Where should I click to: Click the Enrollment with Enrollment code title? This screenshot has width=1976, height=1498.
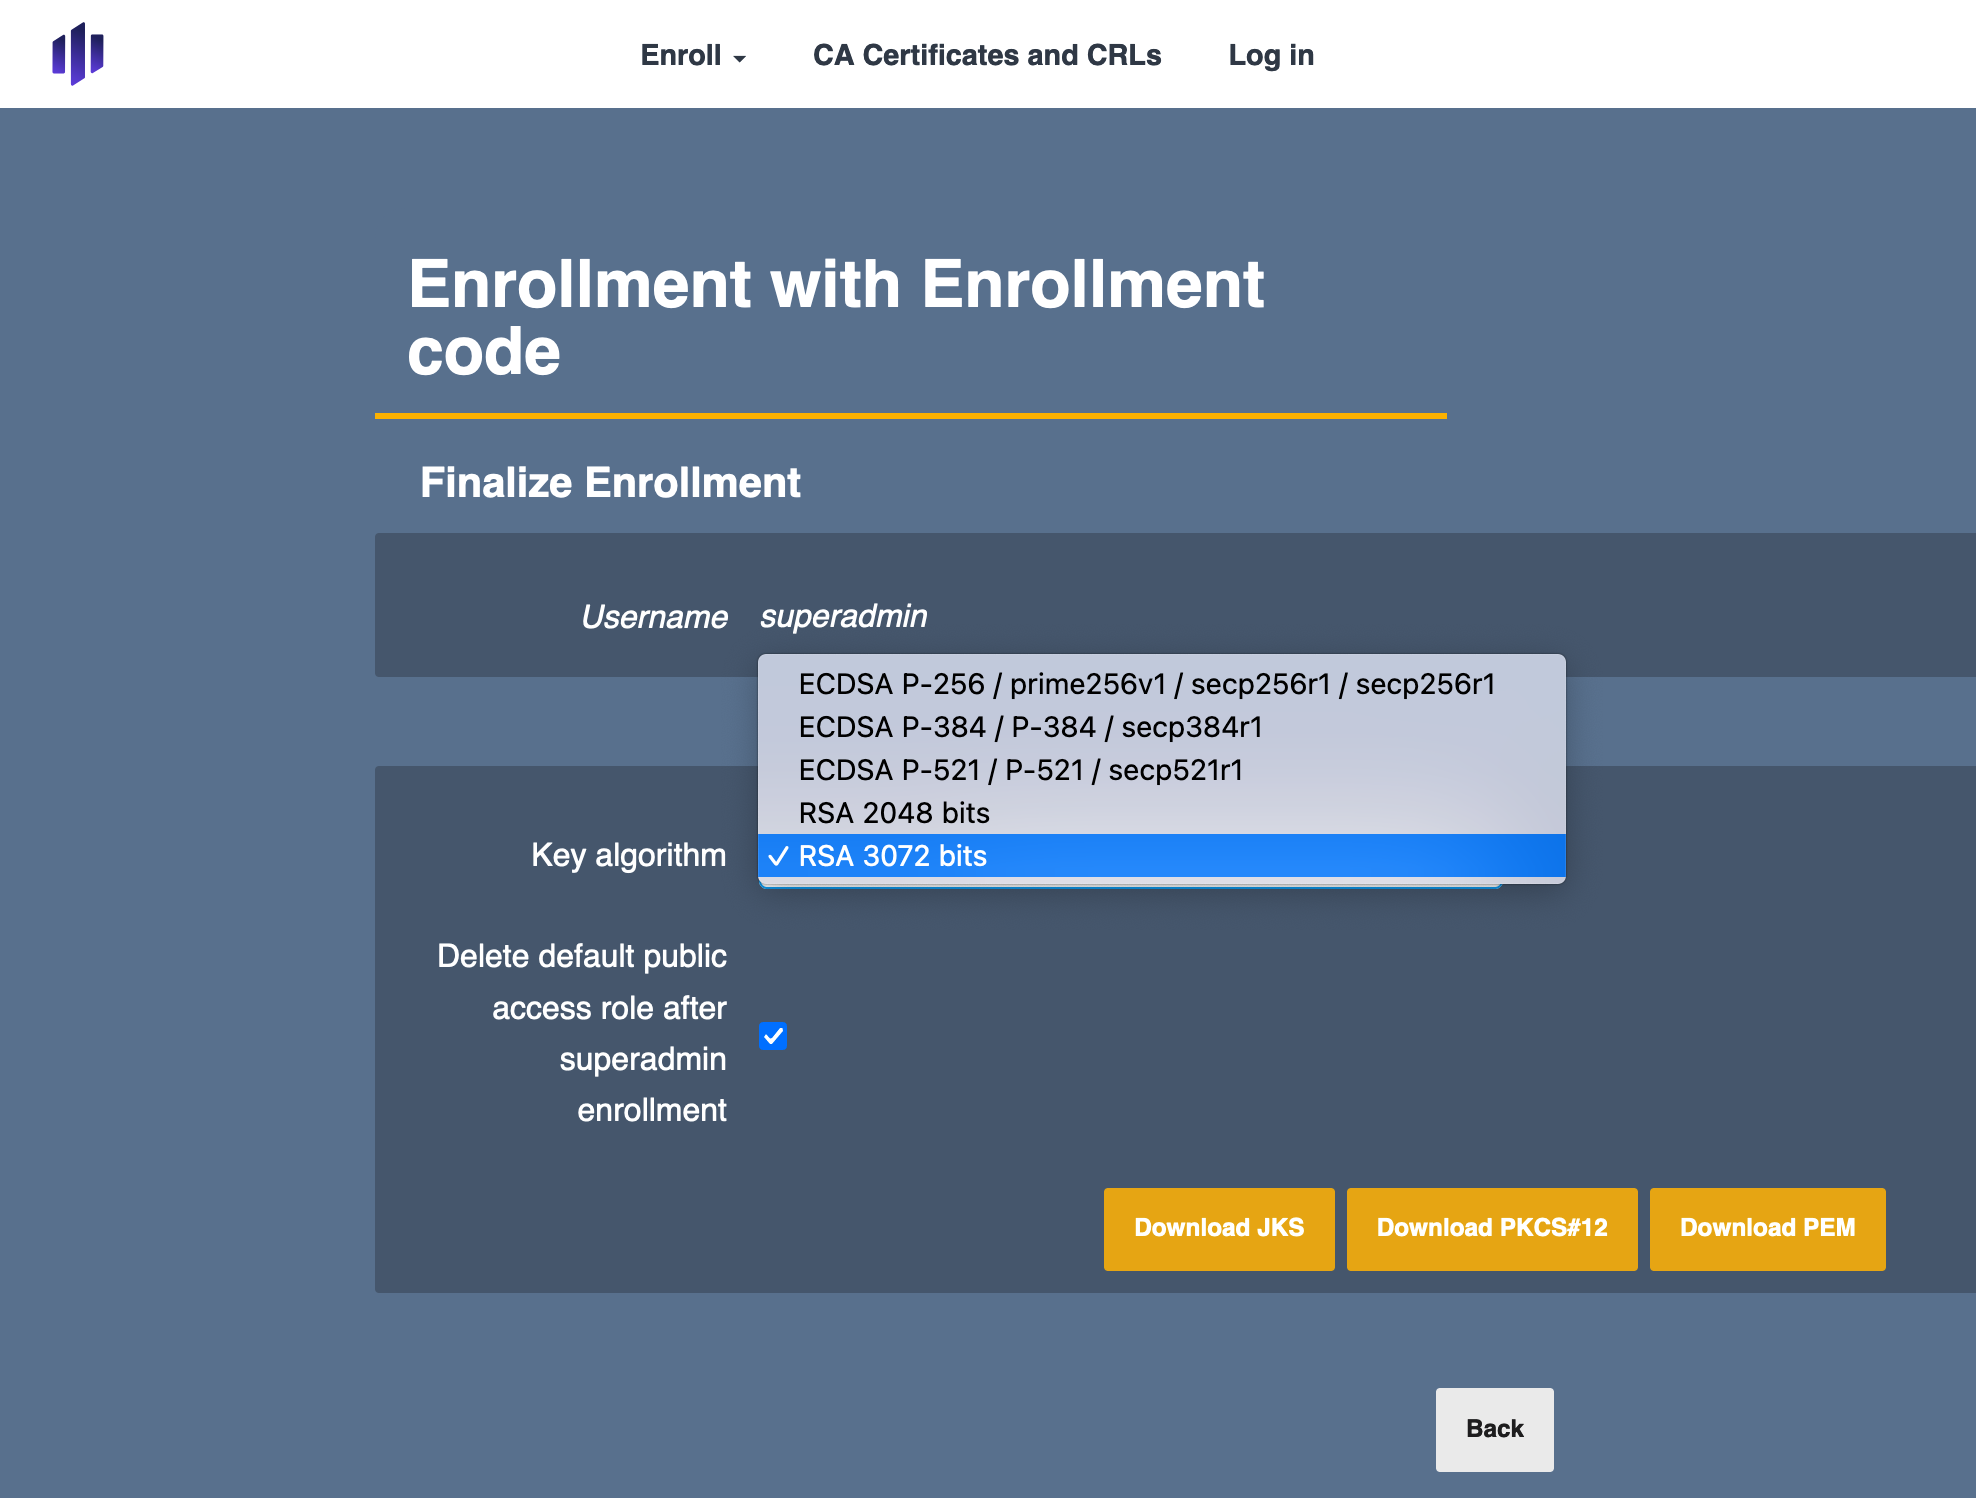click(835, 317)
